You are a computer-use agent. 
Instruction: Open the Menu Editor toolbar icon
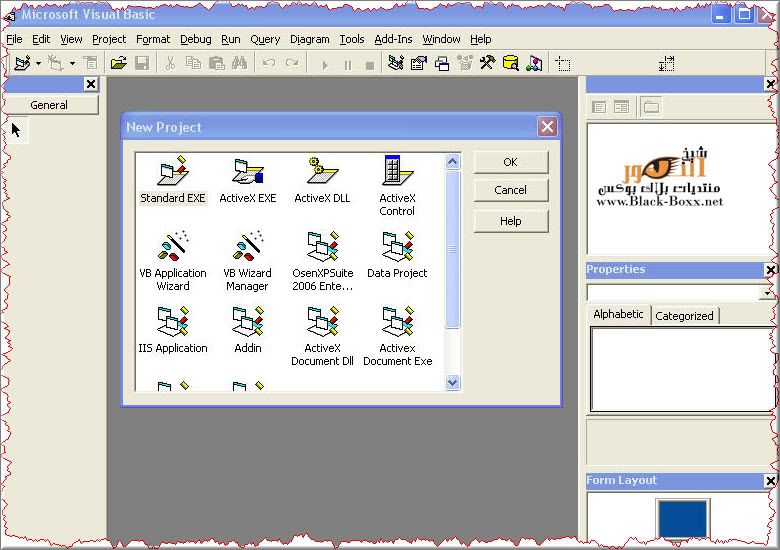[91, 63]
